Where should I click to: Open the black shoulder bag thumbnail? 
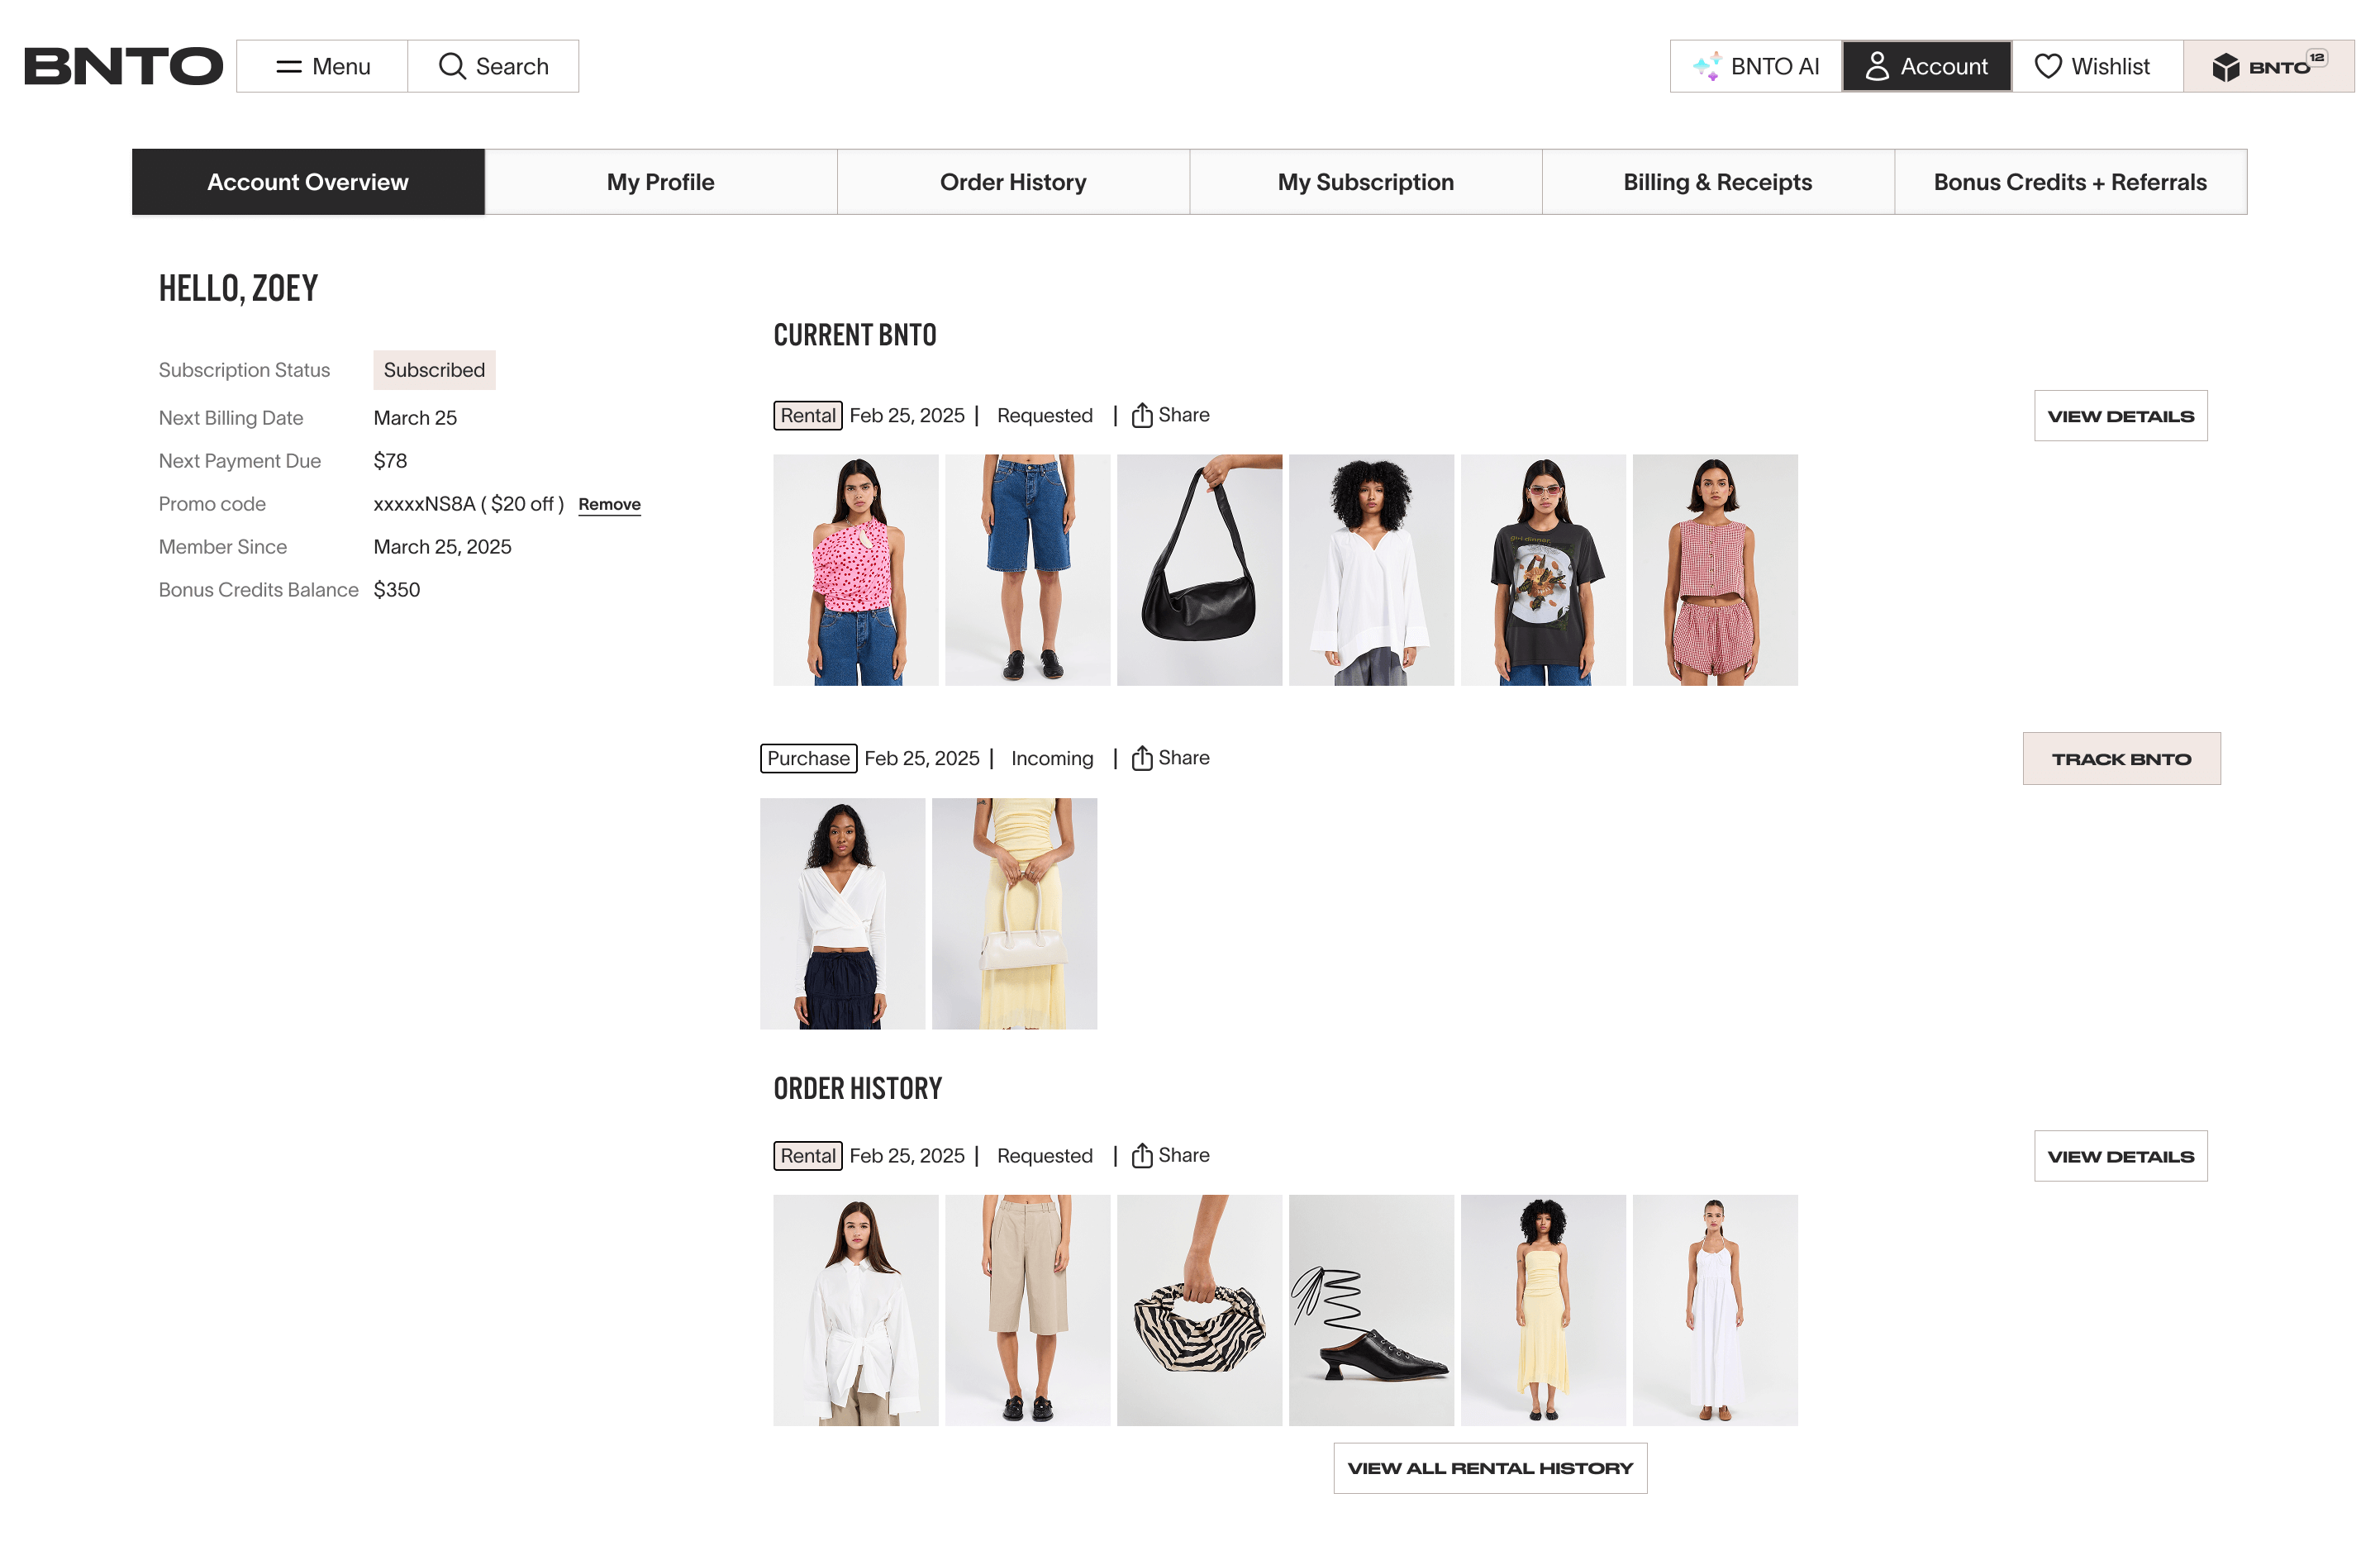tap(1200, 570)
